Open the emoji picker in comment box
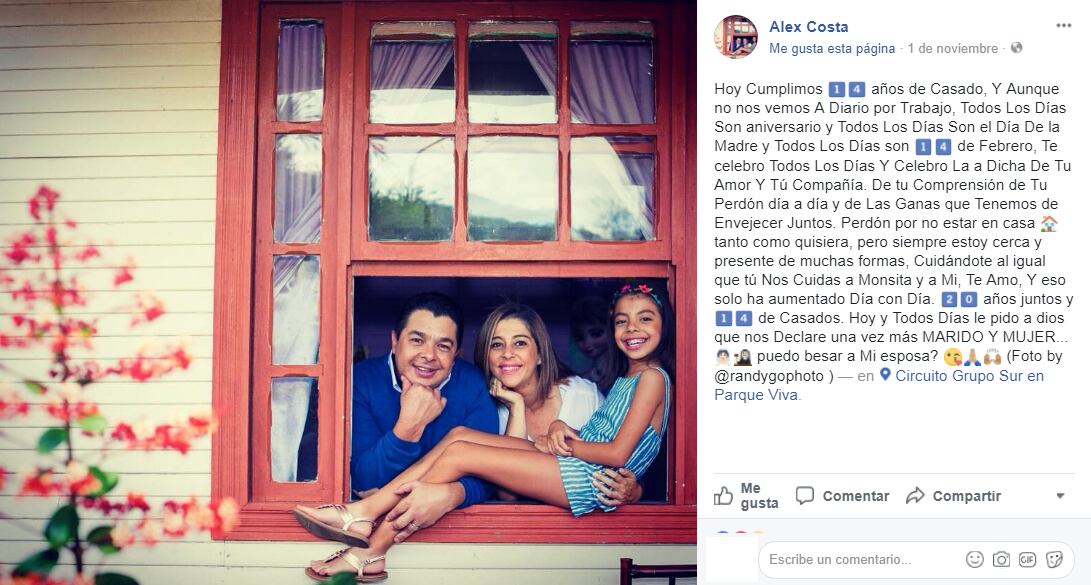1091x585 pixels. [x=975, y=559]
